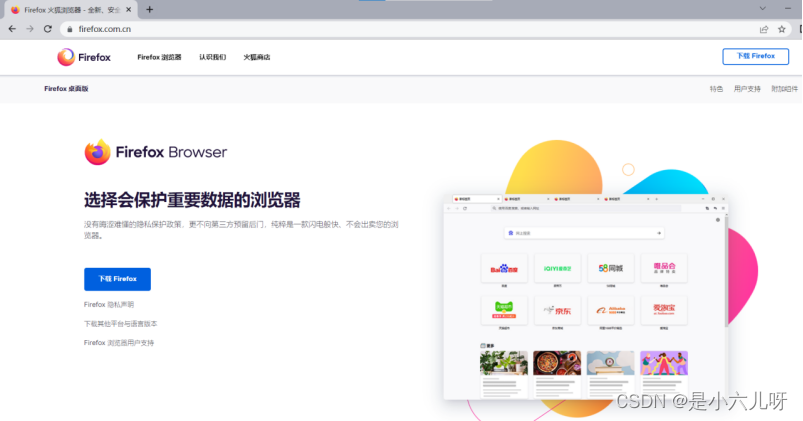This screenshot has height=421, width=803.
Task: Open the 用户支持 link
Action: pyautogui.click(x=747, y=89)
